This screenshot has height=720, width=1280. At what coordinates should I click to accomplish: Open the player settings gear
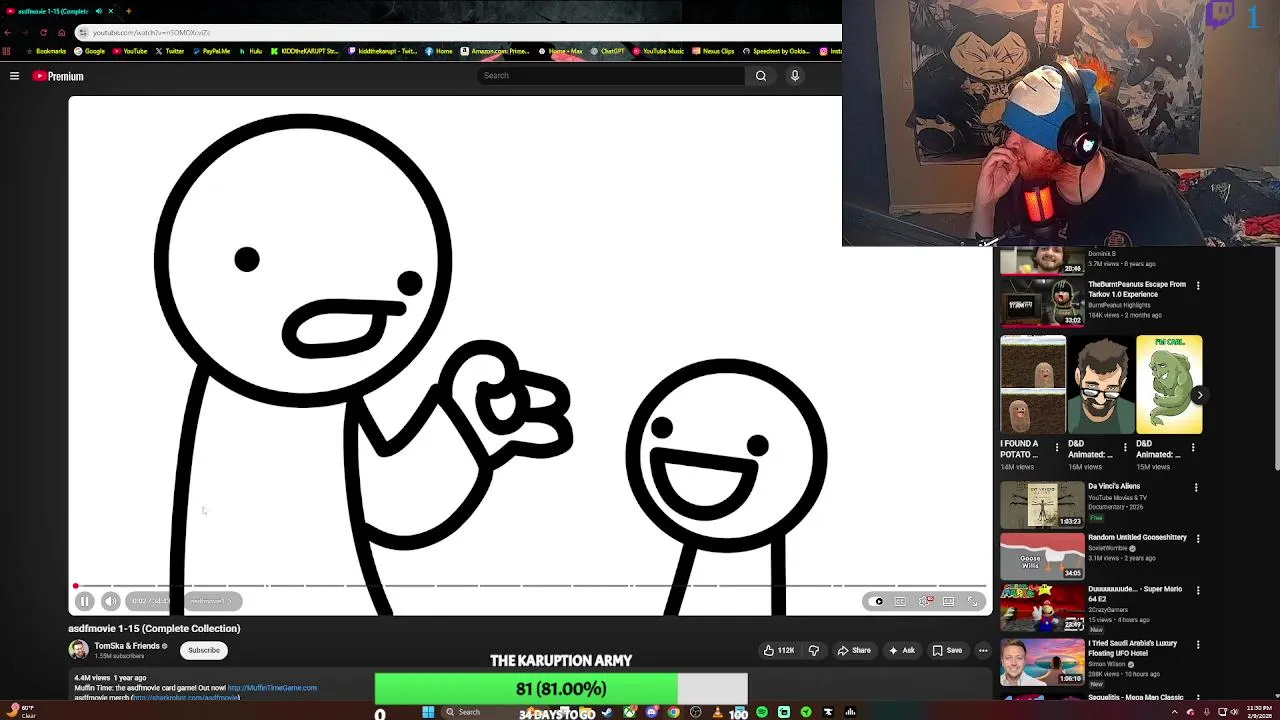(x=925, y=601)
